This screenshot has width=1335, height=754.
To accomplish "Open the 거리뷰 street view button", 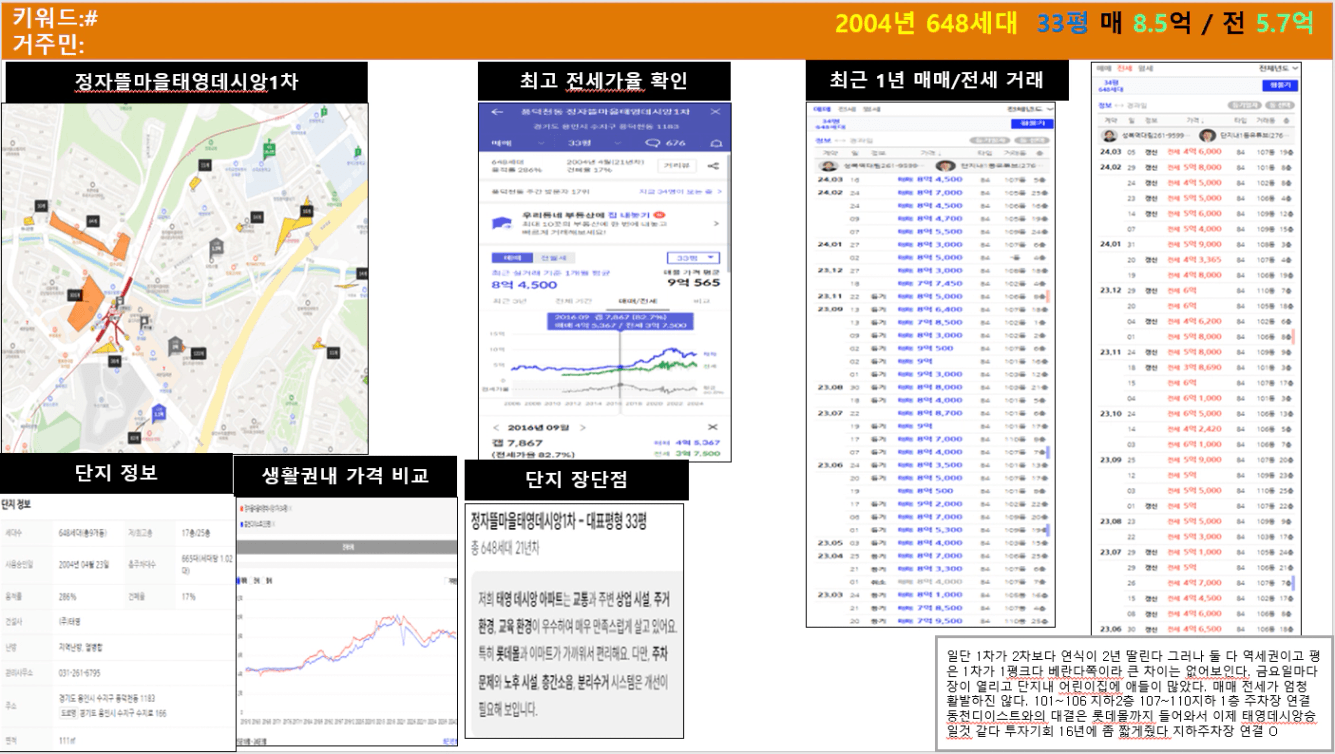I will [676, 165].
